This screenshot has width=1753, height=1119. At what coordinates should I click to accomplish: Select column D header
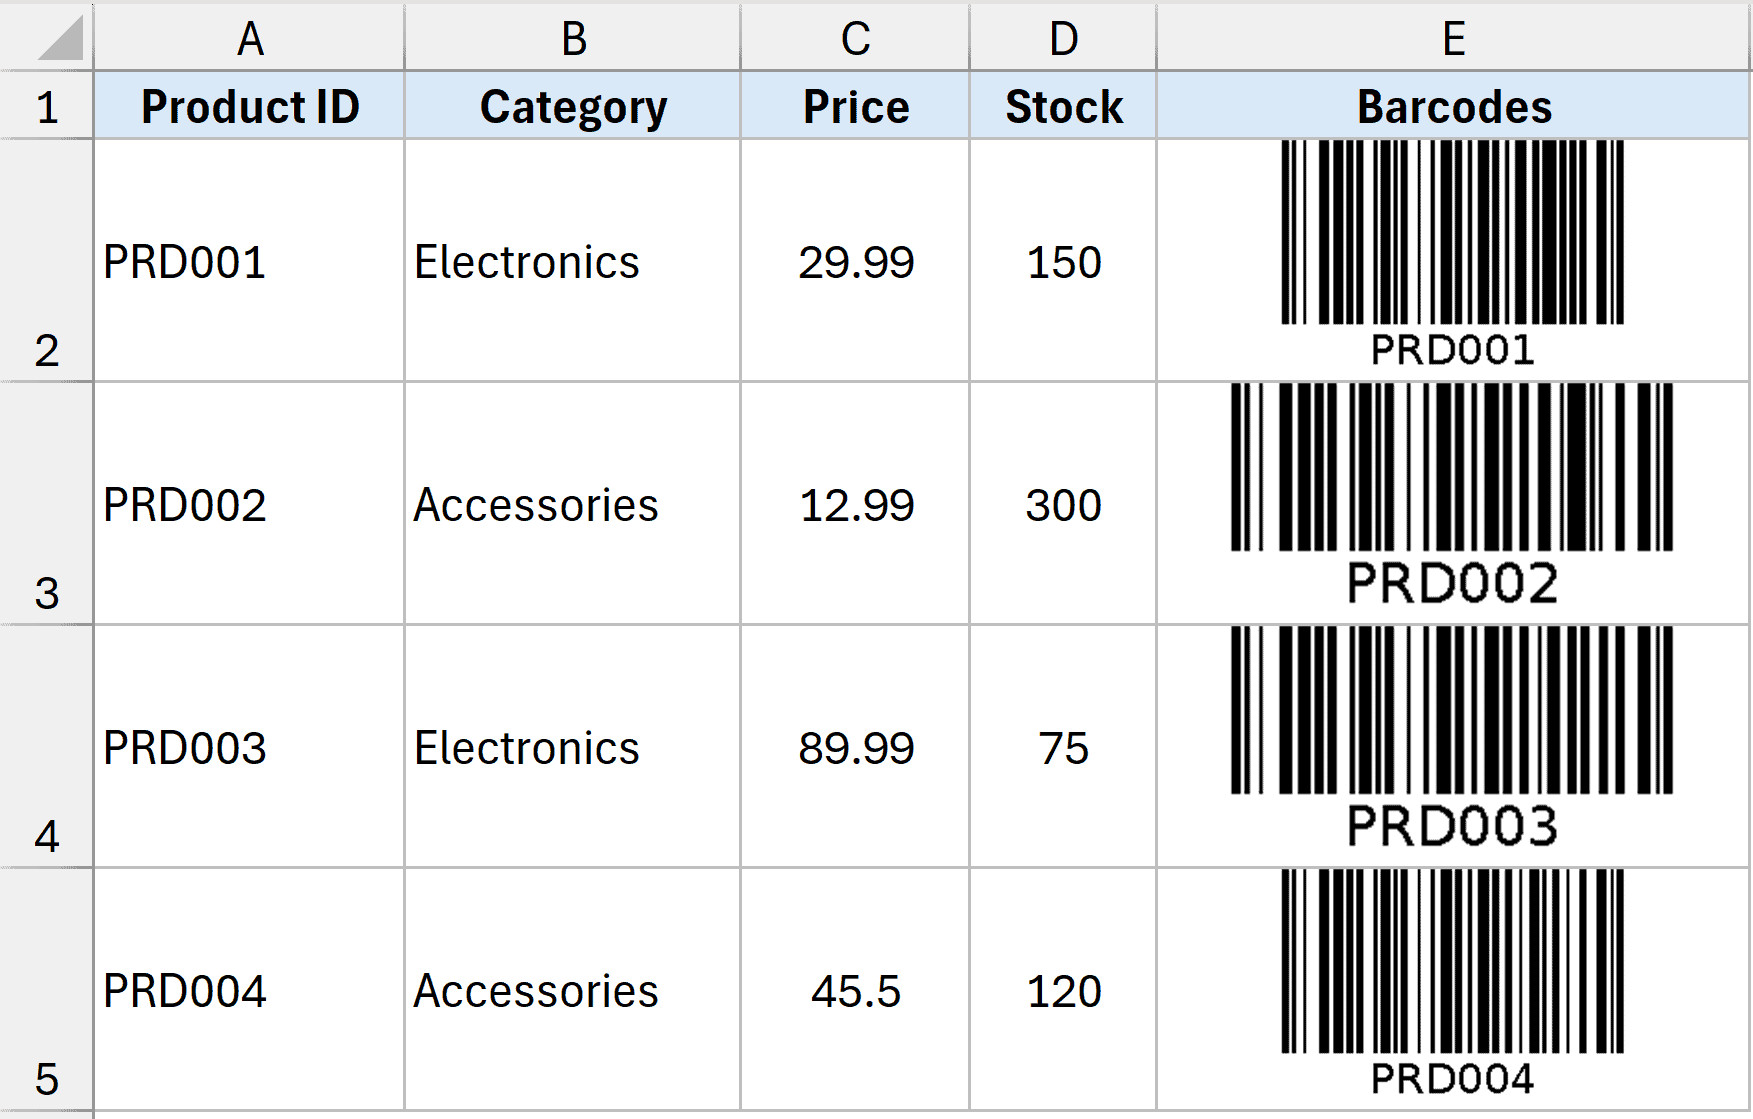[1063, 39]
